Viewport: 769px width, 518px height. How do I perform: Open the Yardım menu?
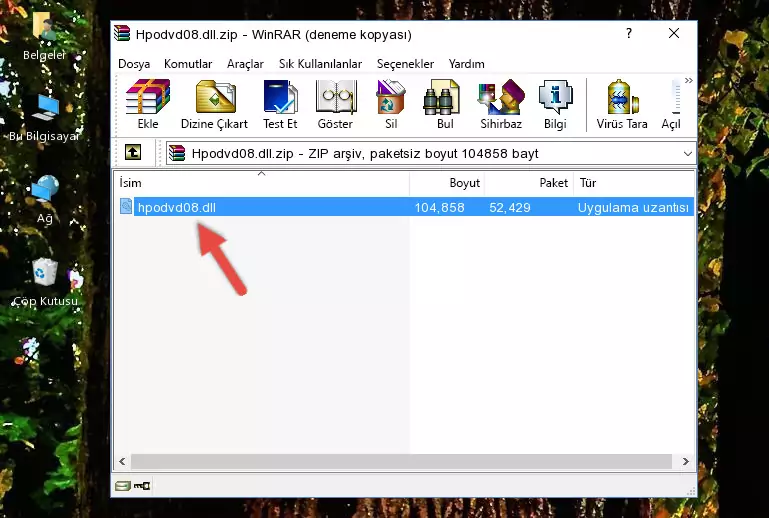coord(466,64)
